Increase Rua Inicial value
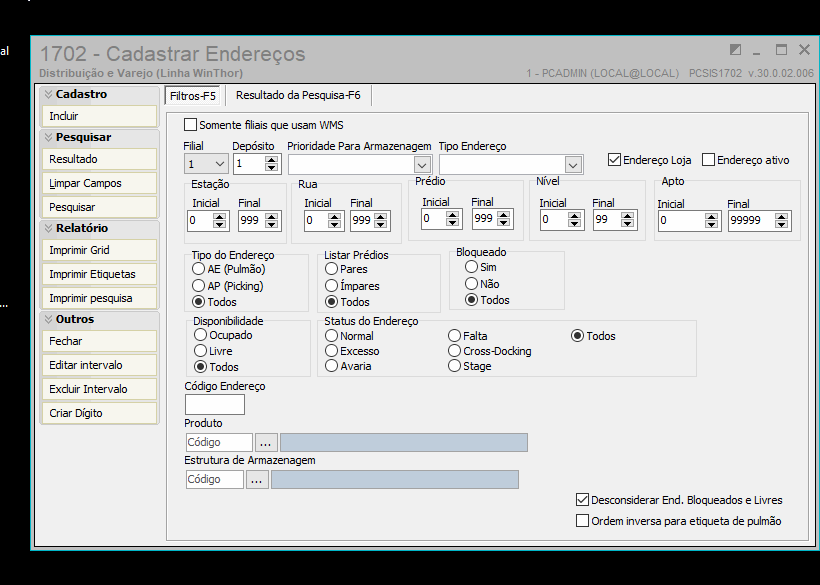 pos(336,217)
